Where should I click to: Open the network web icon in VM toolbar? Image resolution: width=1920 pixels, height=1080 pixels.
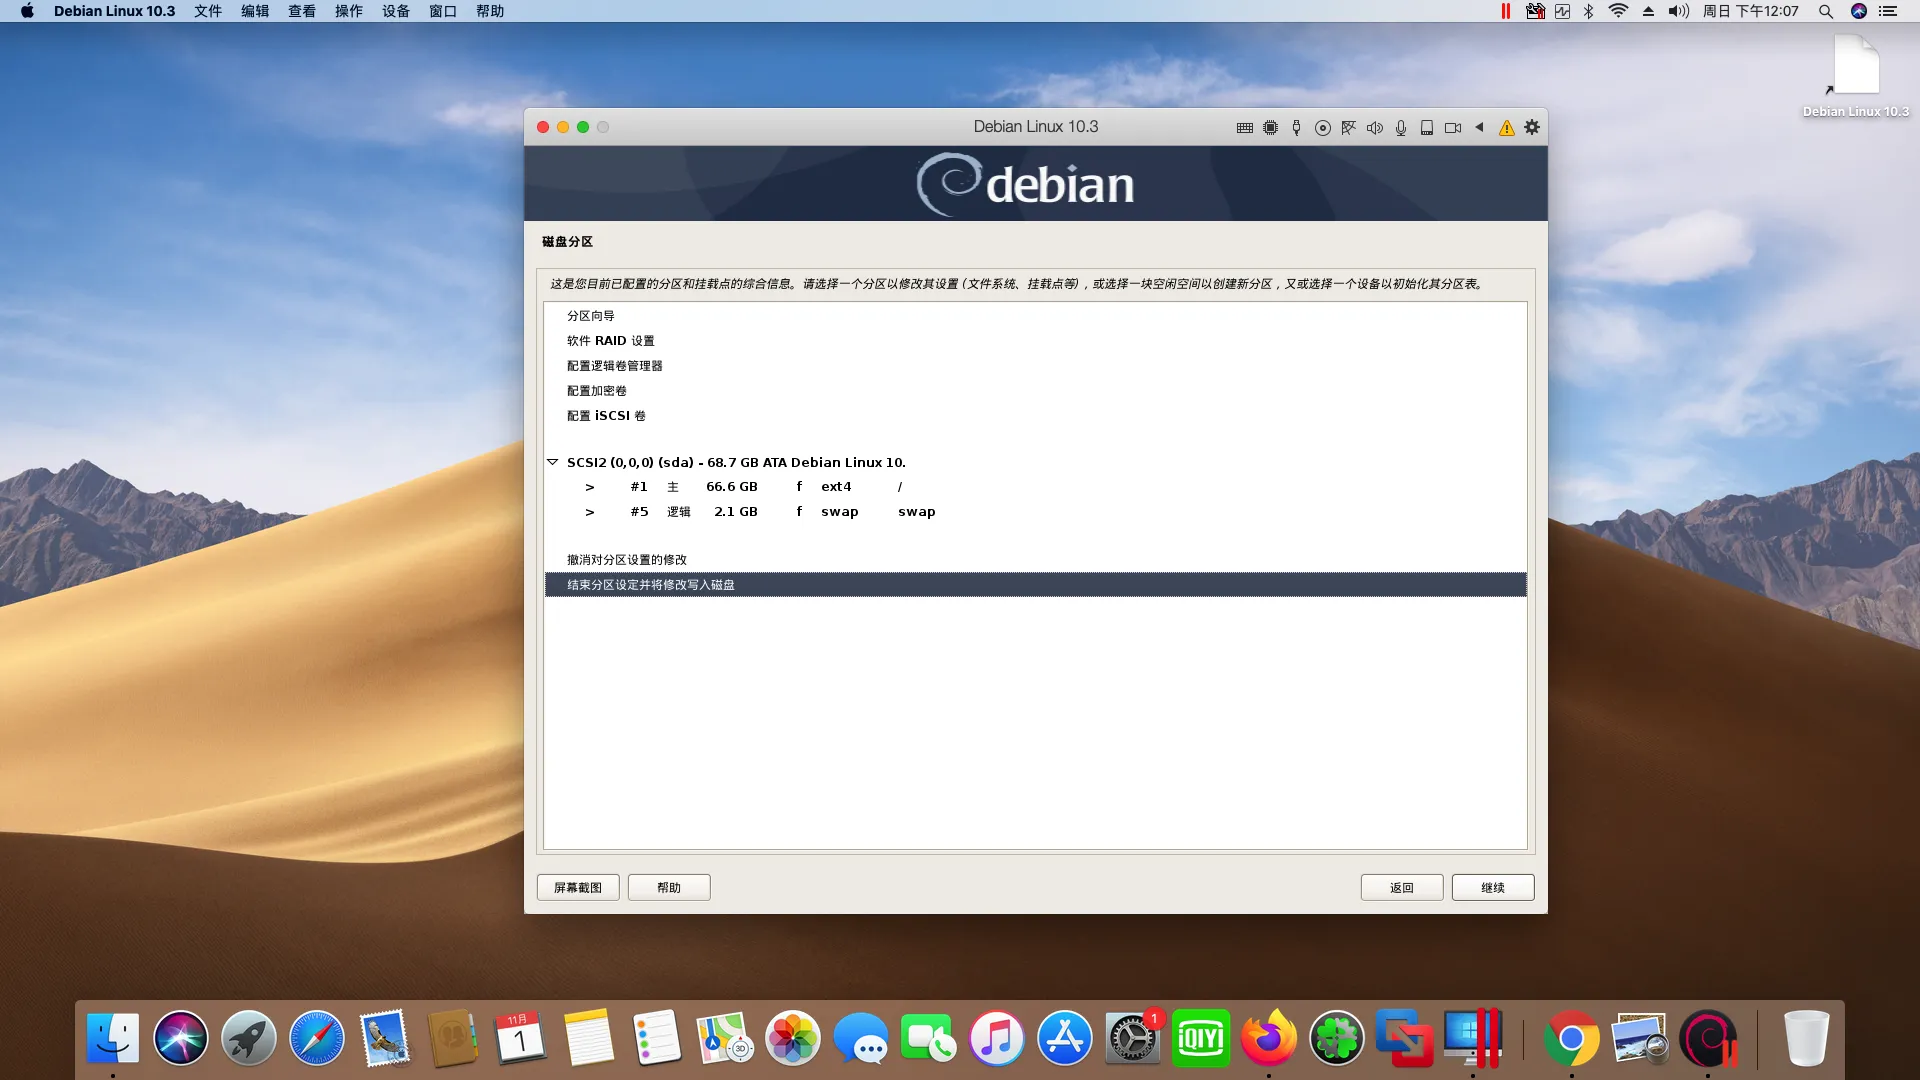click(1348, 128)
